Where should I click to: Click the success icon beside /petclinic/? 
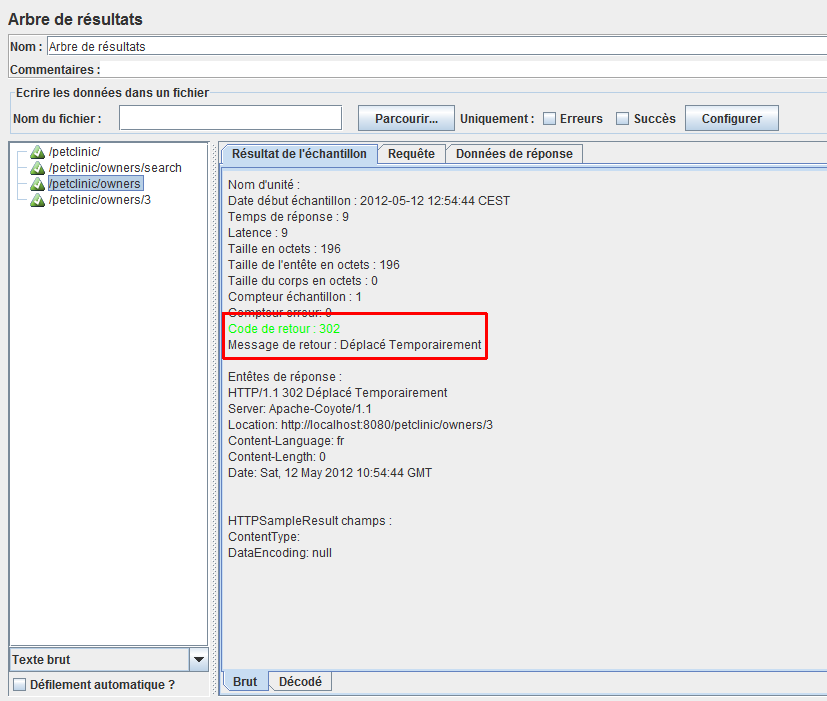[38, 152]
